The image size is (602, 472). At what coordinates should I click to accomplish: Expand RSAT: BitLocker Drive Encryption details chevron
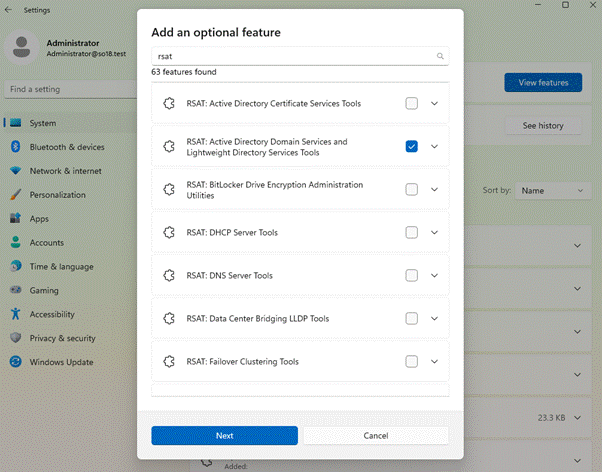pyautogui.click(x=434, y=190)
